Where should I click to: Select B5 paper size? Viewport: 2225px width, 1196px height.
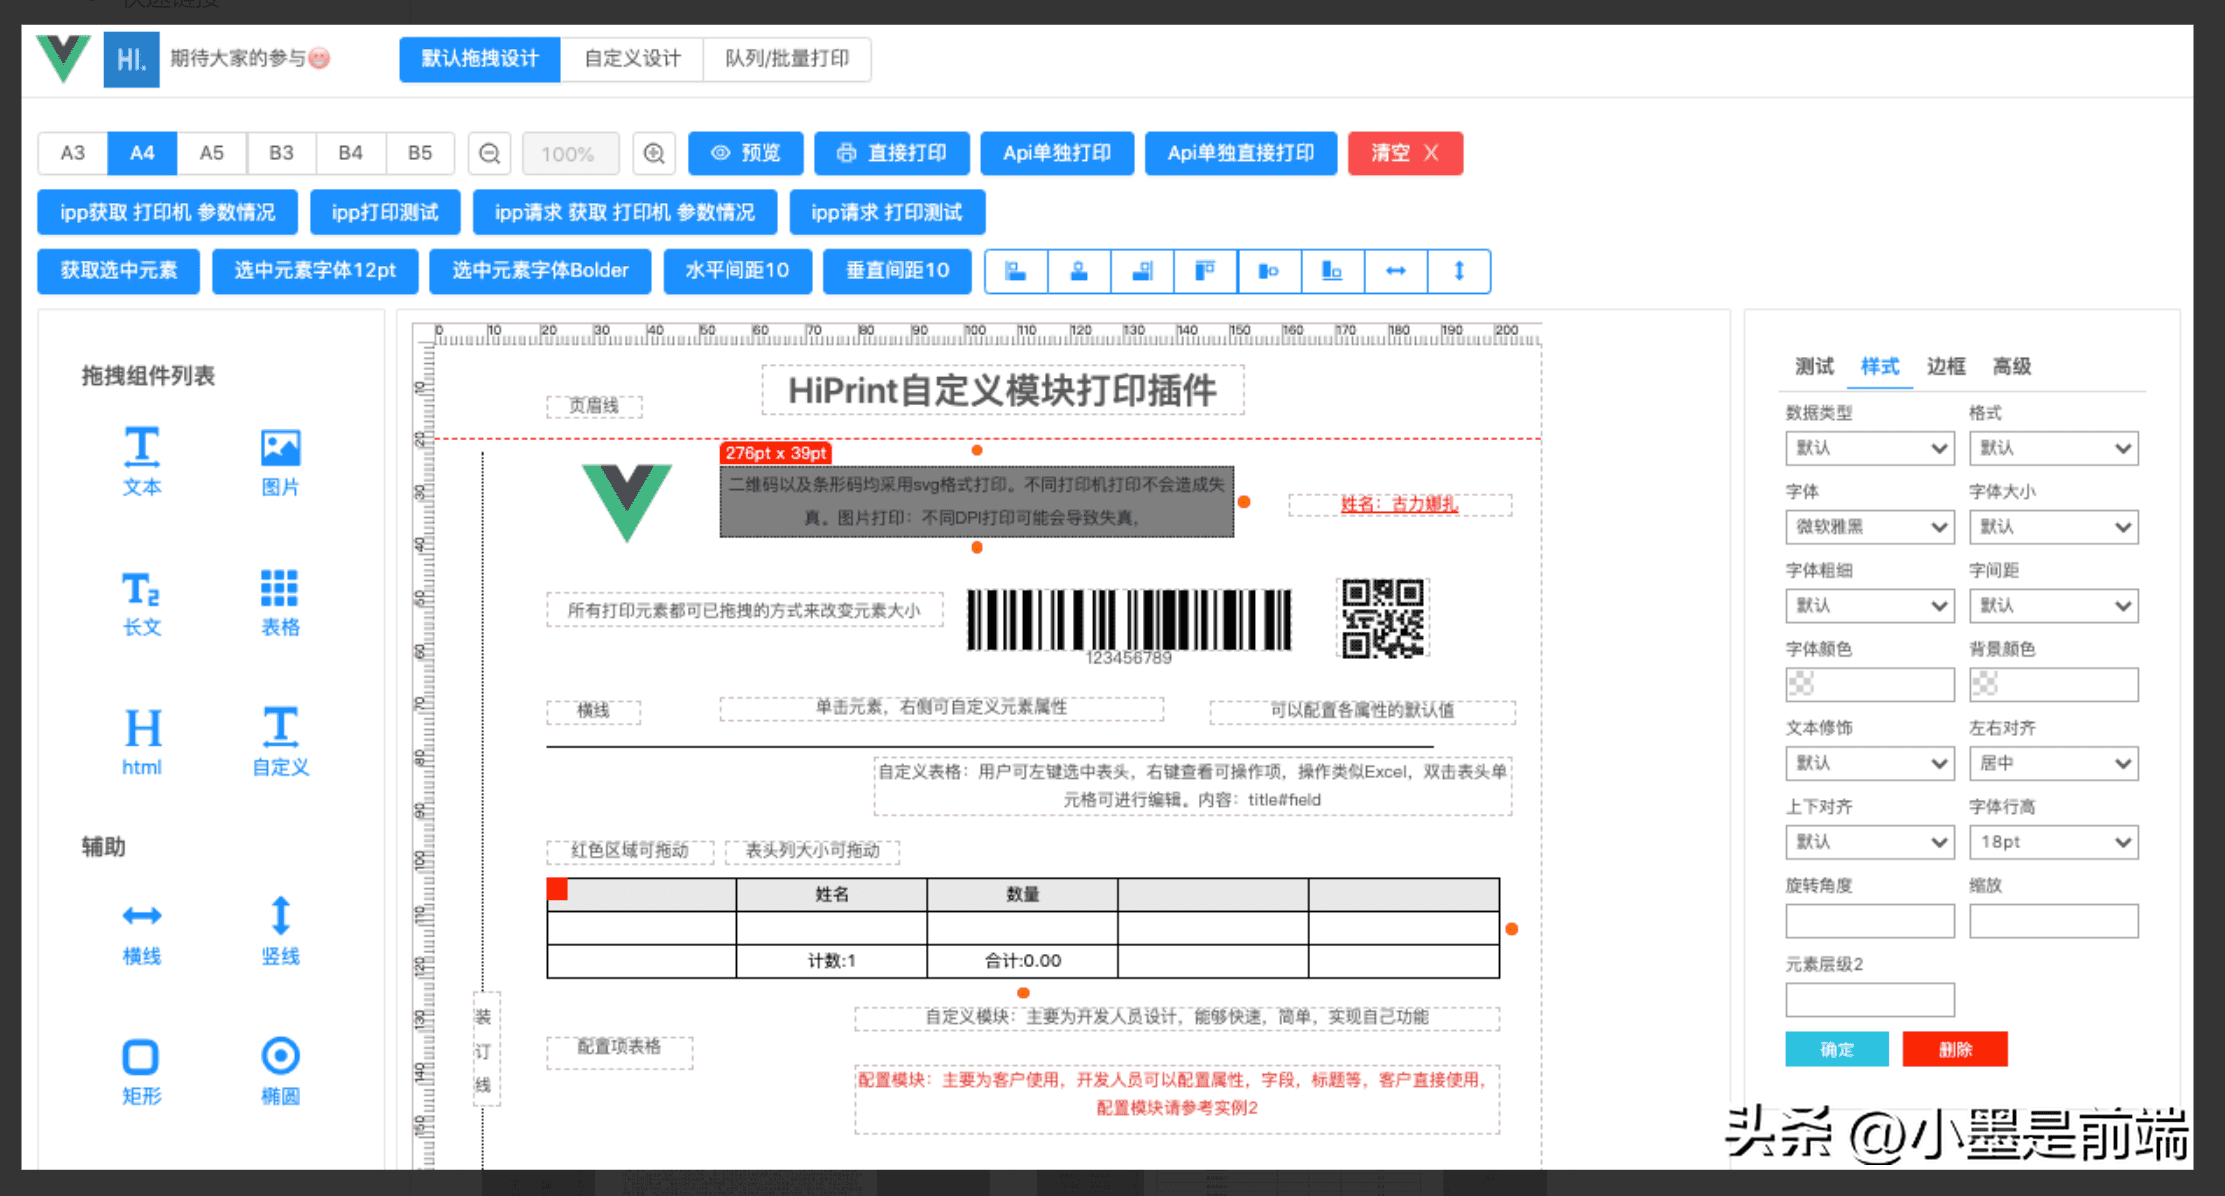[x=420, y=153]
